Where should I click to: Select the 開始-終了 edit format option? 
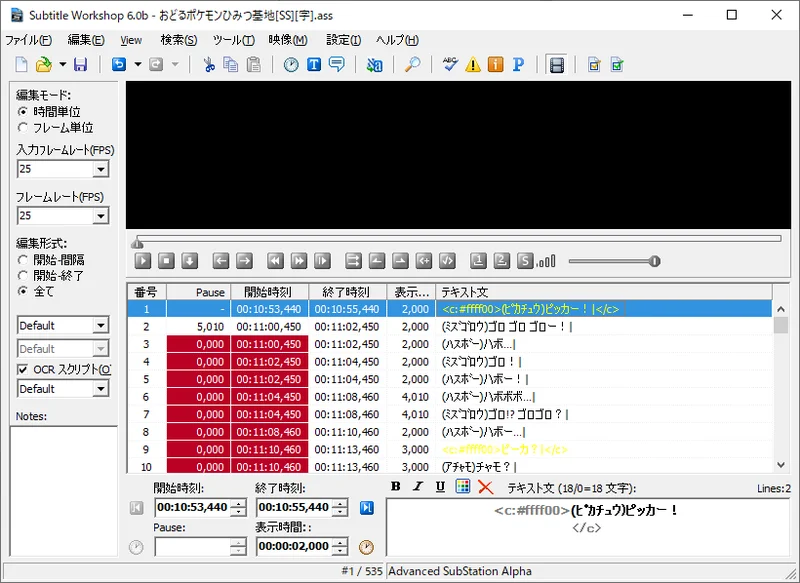pyautogui.click(x=23, y=276)
